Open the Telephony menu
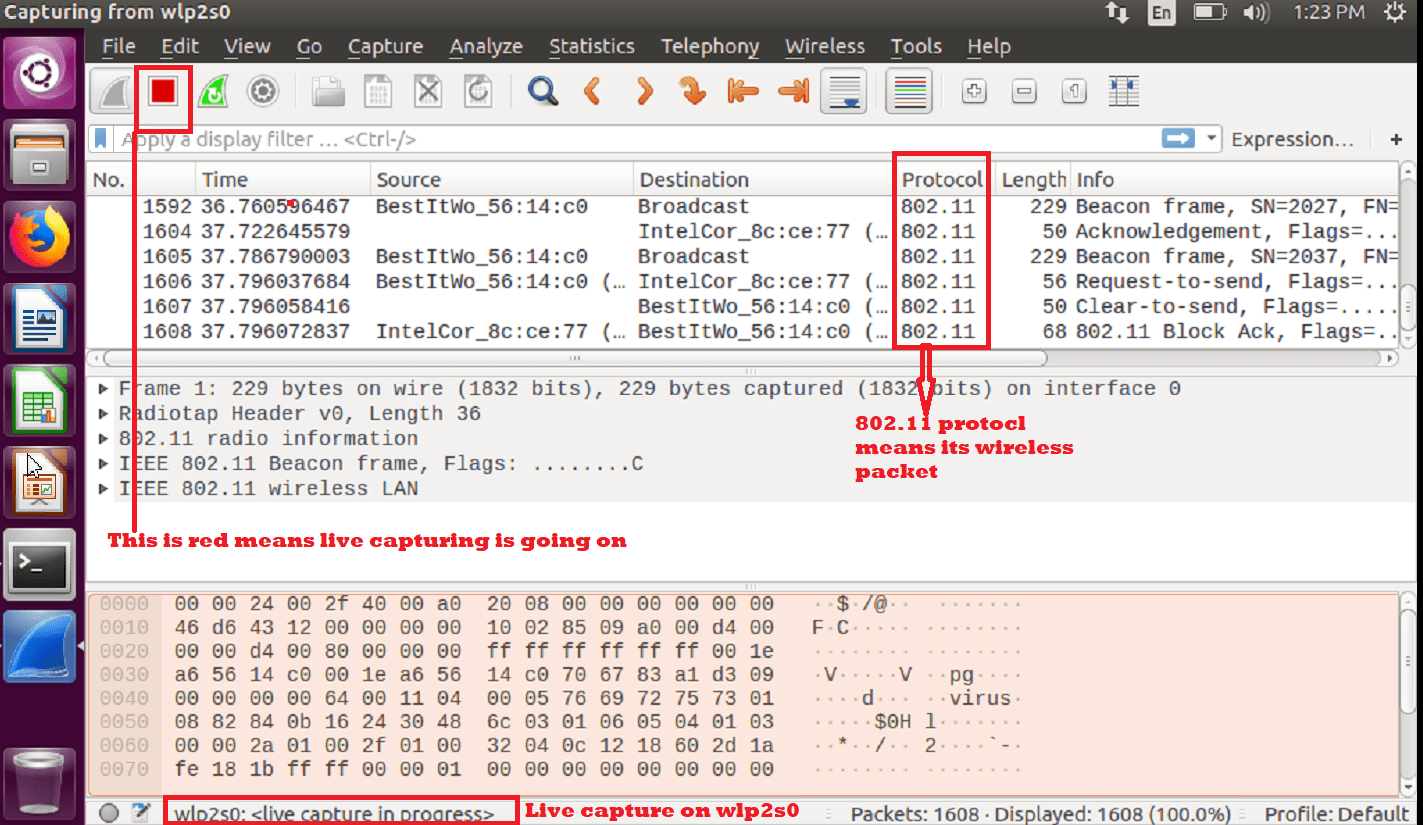The image size is (1423, 825). [x=710, y=46]
